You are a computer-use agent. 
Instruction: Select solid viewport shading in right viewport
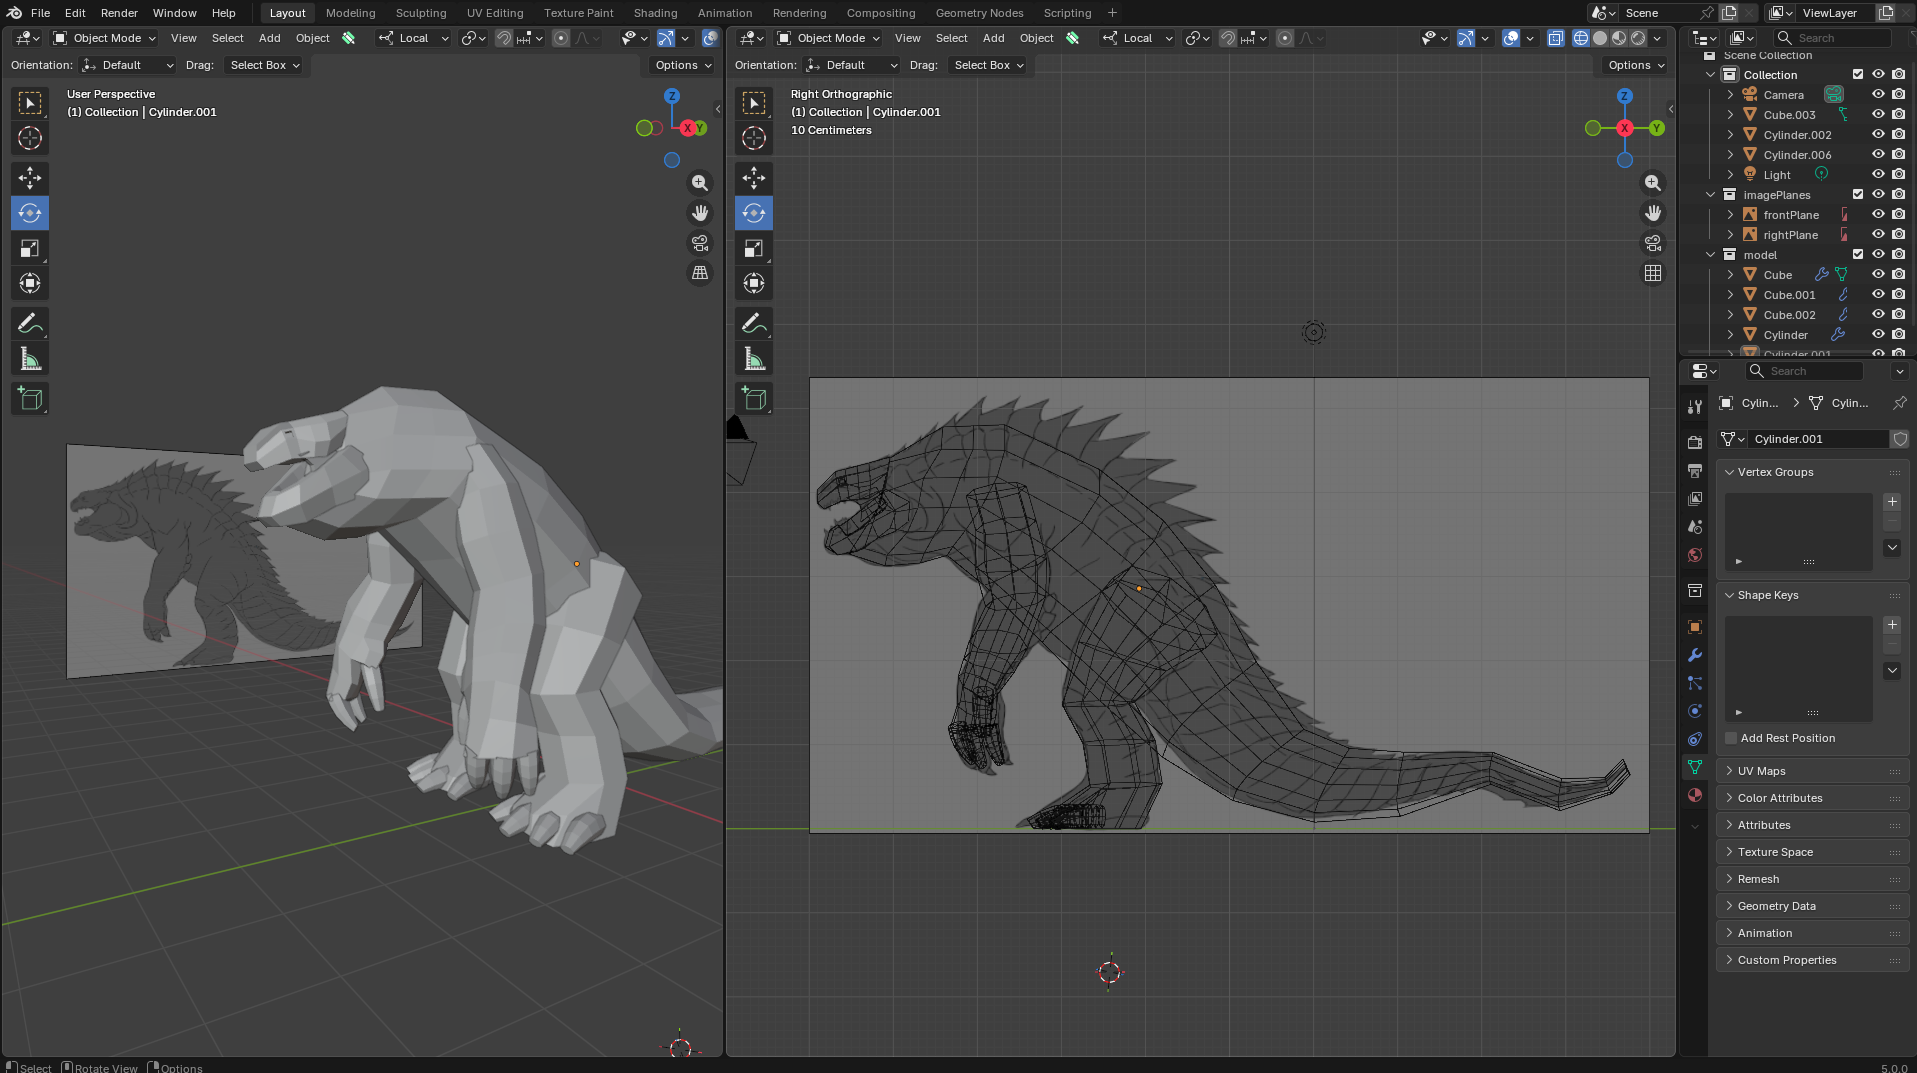pyautogui.click(x=1600, y=38)
